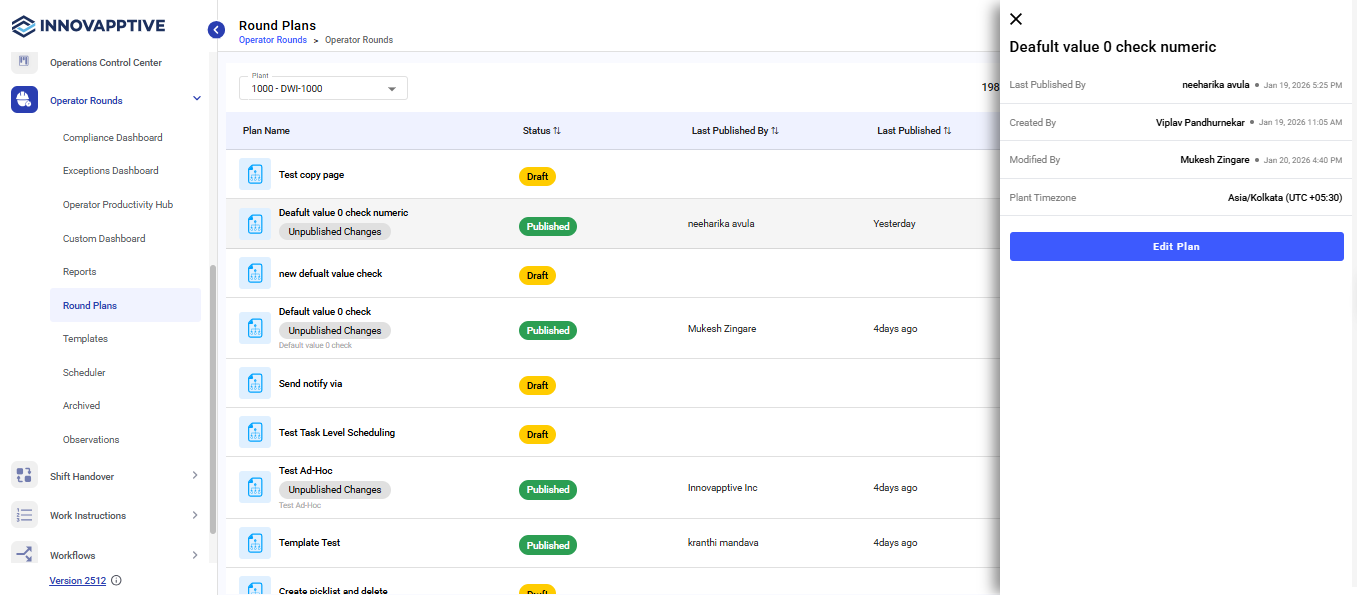Click the Operator Rounds breadcrumb link
This screenshot has width=1357, height=595.
(272, 41)
